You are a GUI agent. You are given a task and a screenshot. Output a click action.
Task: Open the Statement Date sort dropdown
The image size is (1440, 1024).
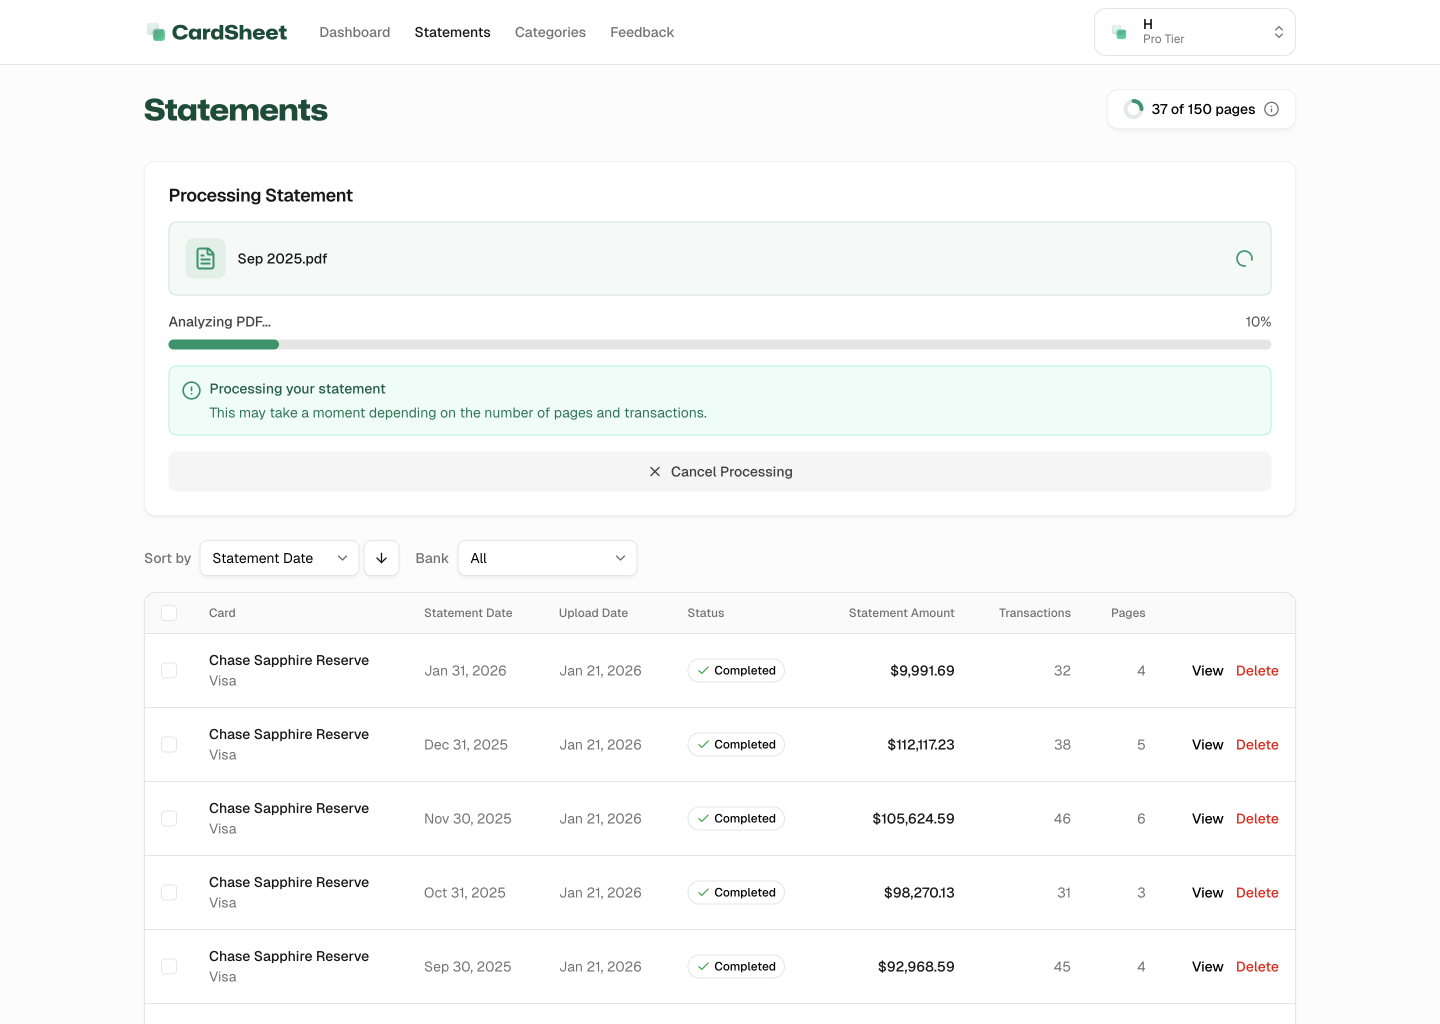279,558
